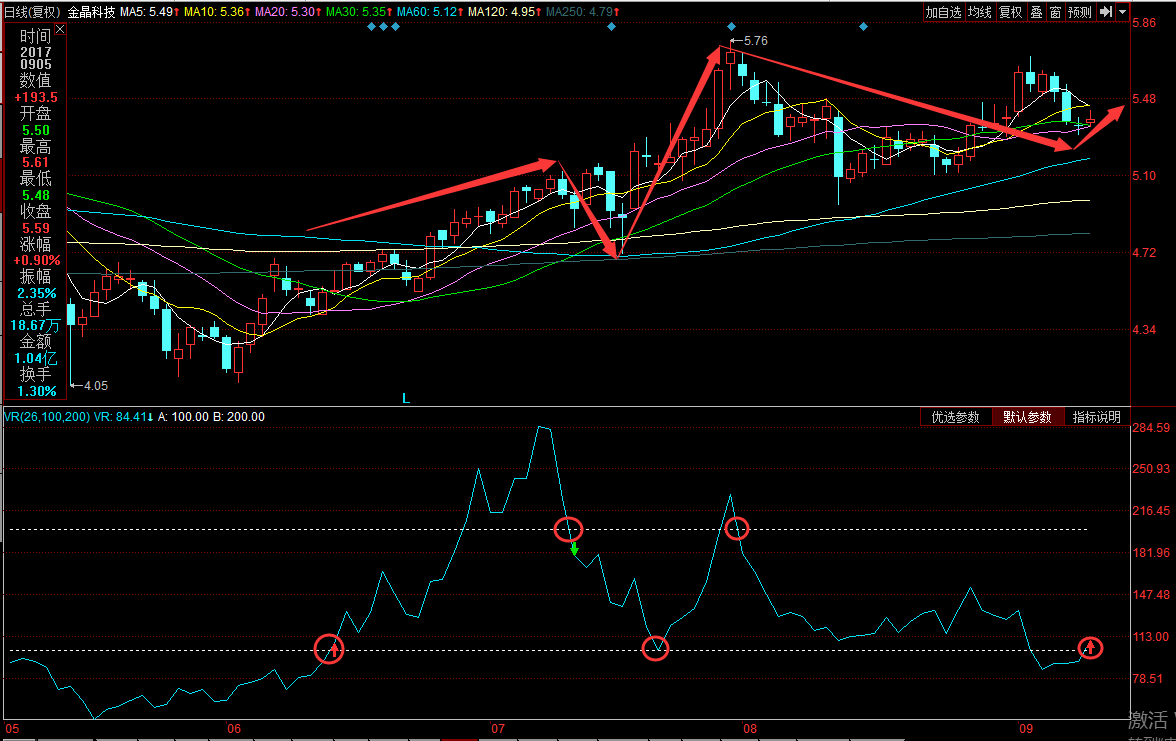Open the 指标说明 indicator description
The image size is (1176, 741).
tap(1096, 417)
